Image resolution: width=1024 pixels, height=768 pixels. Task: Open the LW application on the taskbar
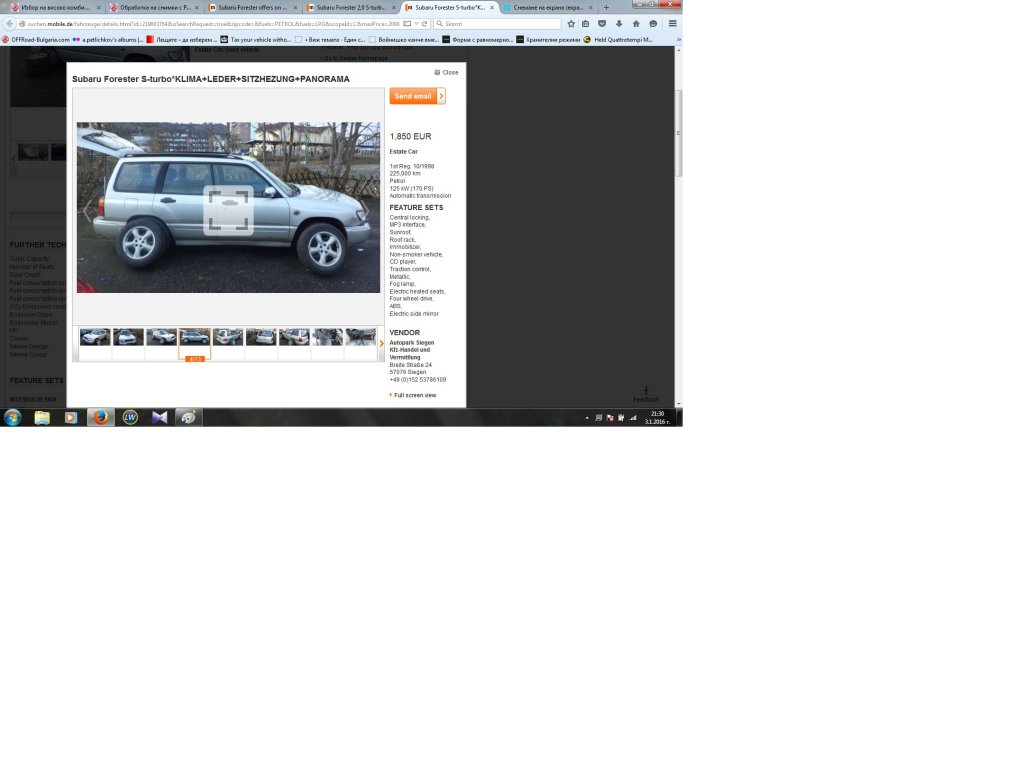(x=130, y=417)
